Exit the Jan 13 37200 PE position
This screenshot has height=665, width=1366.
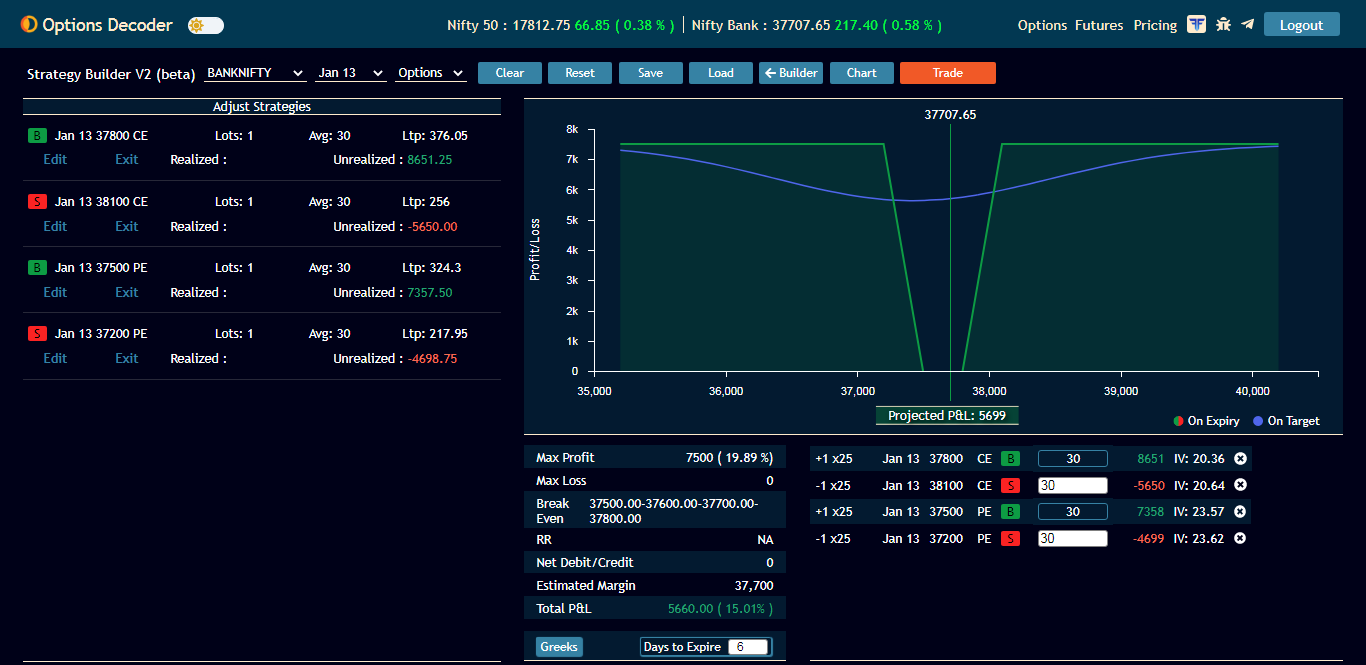(x=127, y=358)
